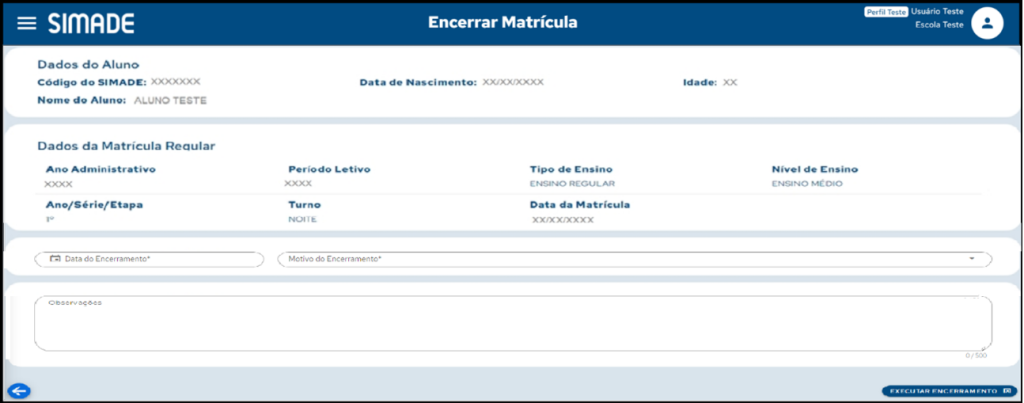The width and height of the screenshot is (1024, 403).
Task: Open the Motivo do Encerramento combo box
Action: pyautogui.click(x=635, y=259)
